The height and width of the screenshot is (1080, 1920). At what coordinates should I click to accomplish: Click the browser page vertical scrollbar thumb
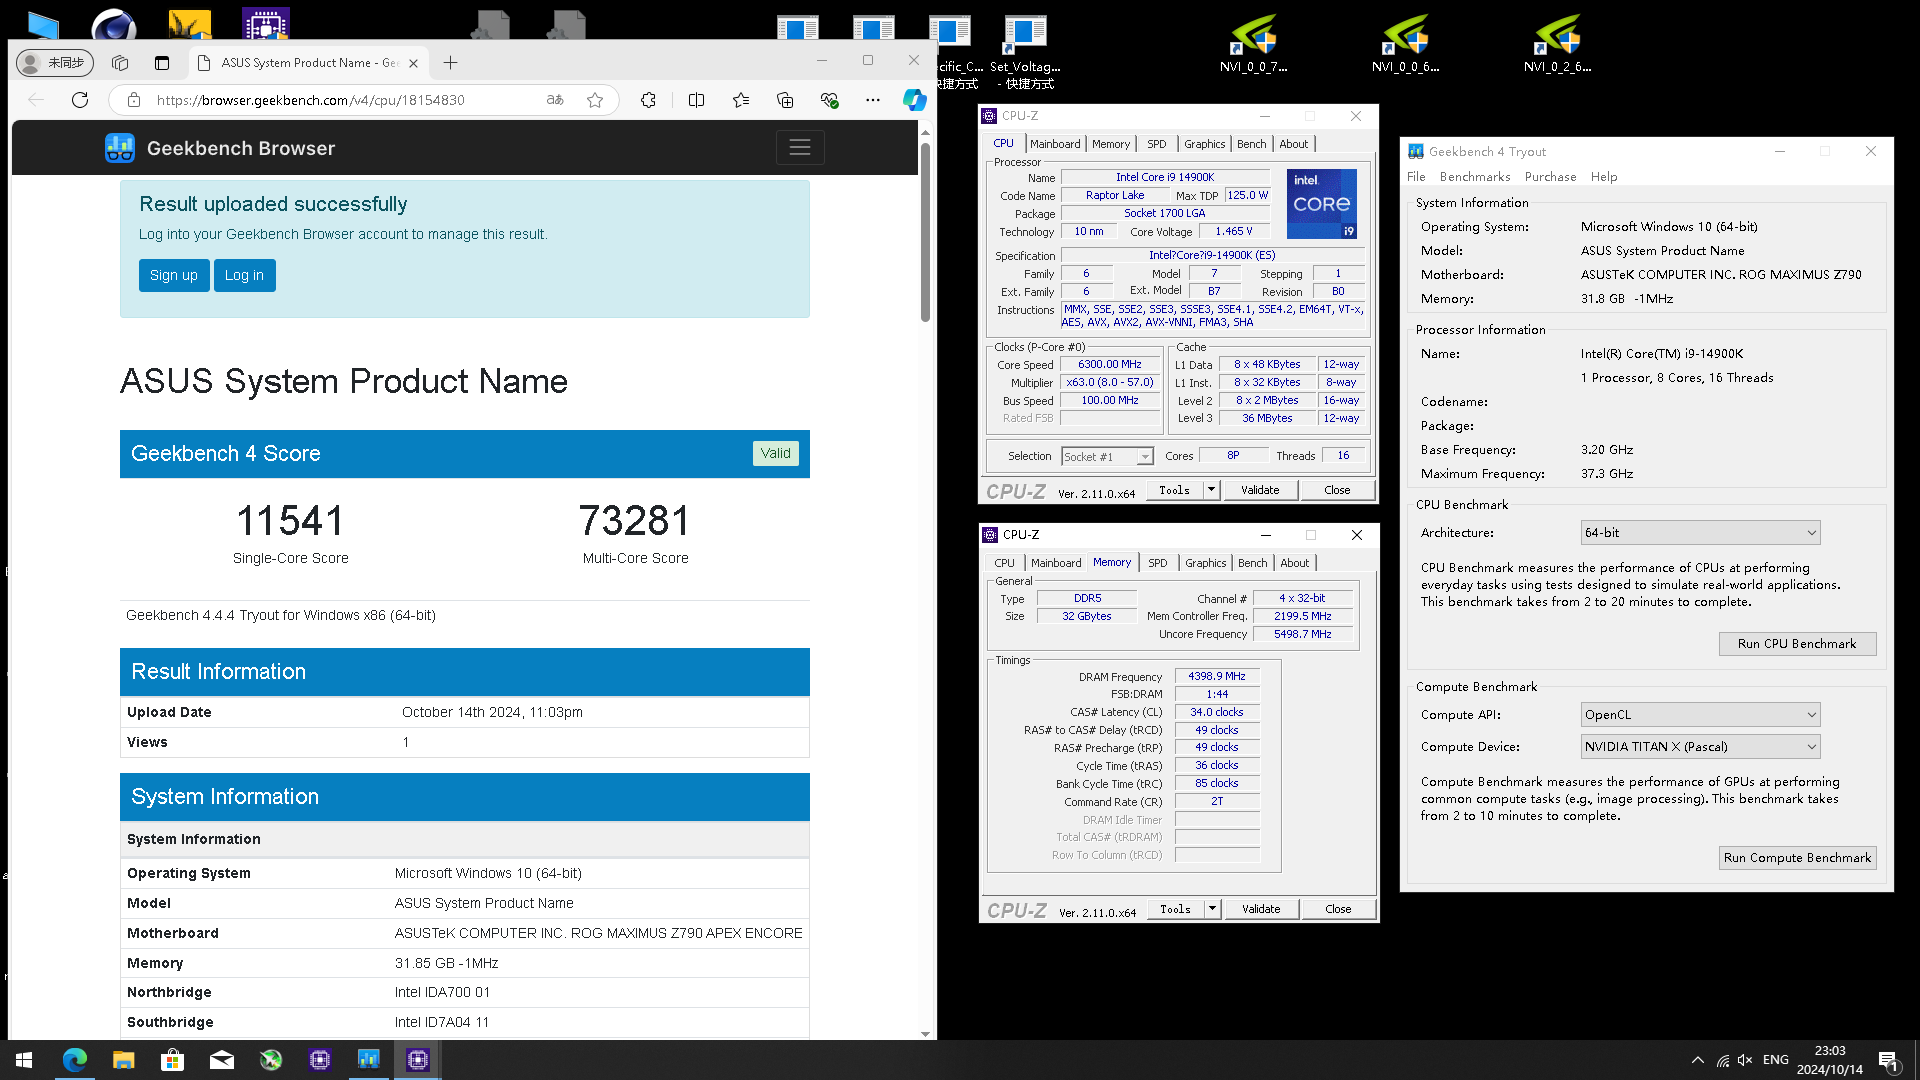925,232
